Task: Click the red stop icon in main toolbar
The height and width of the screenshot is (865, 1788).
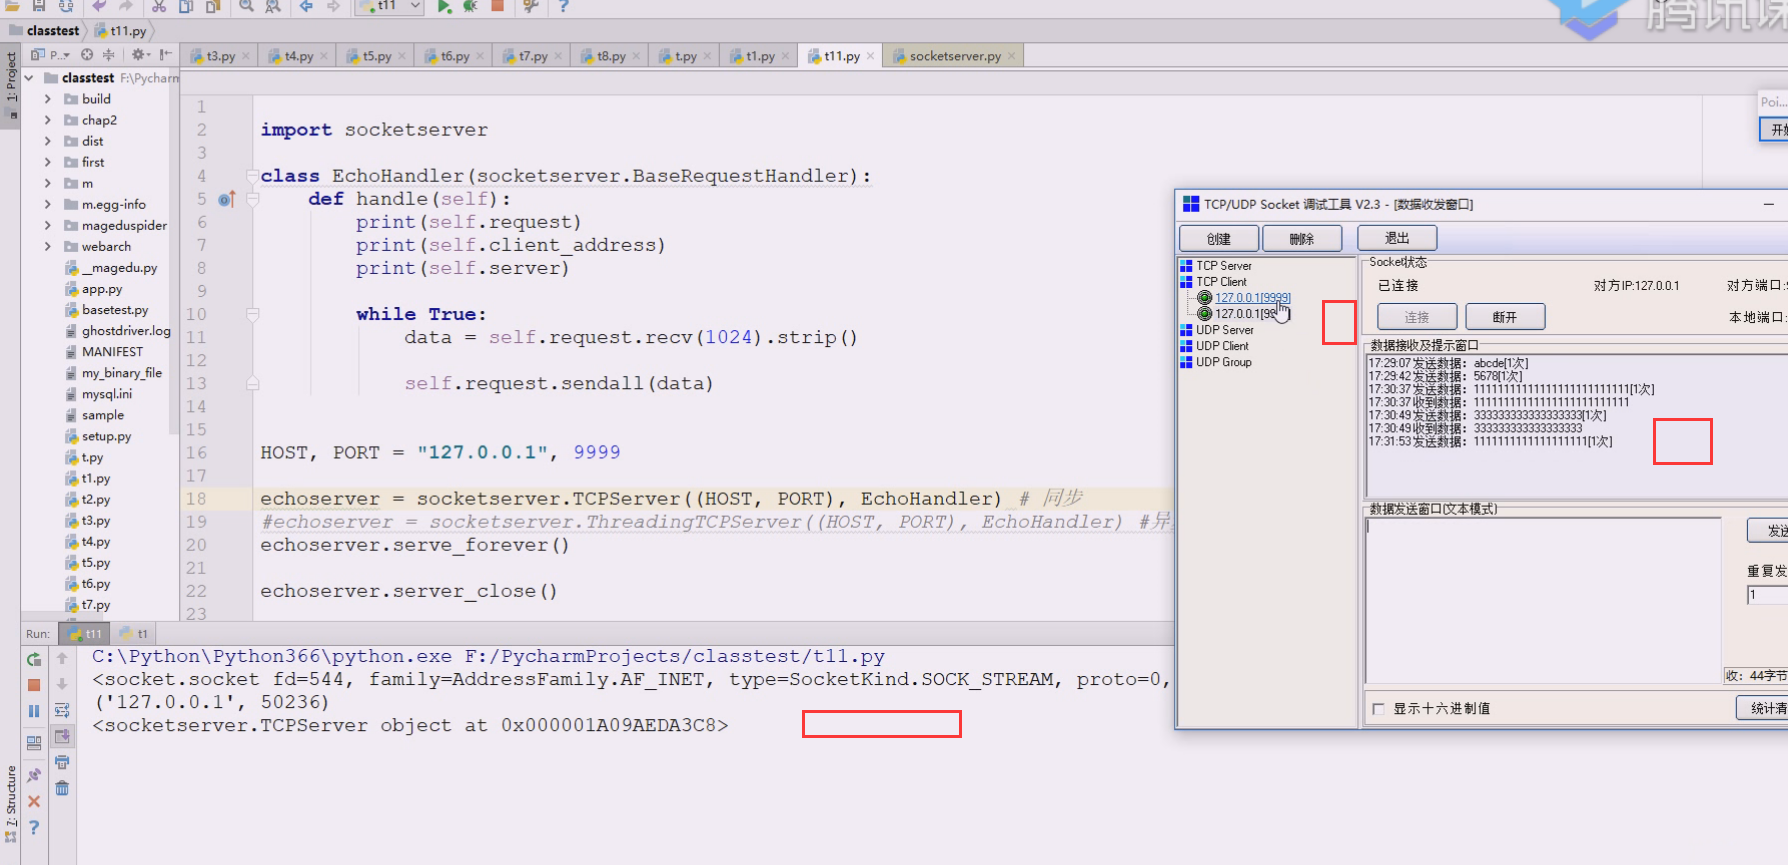Action: tap(497, 6)
